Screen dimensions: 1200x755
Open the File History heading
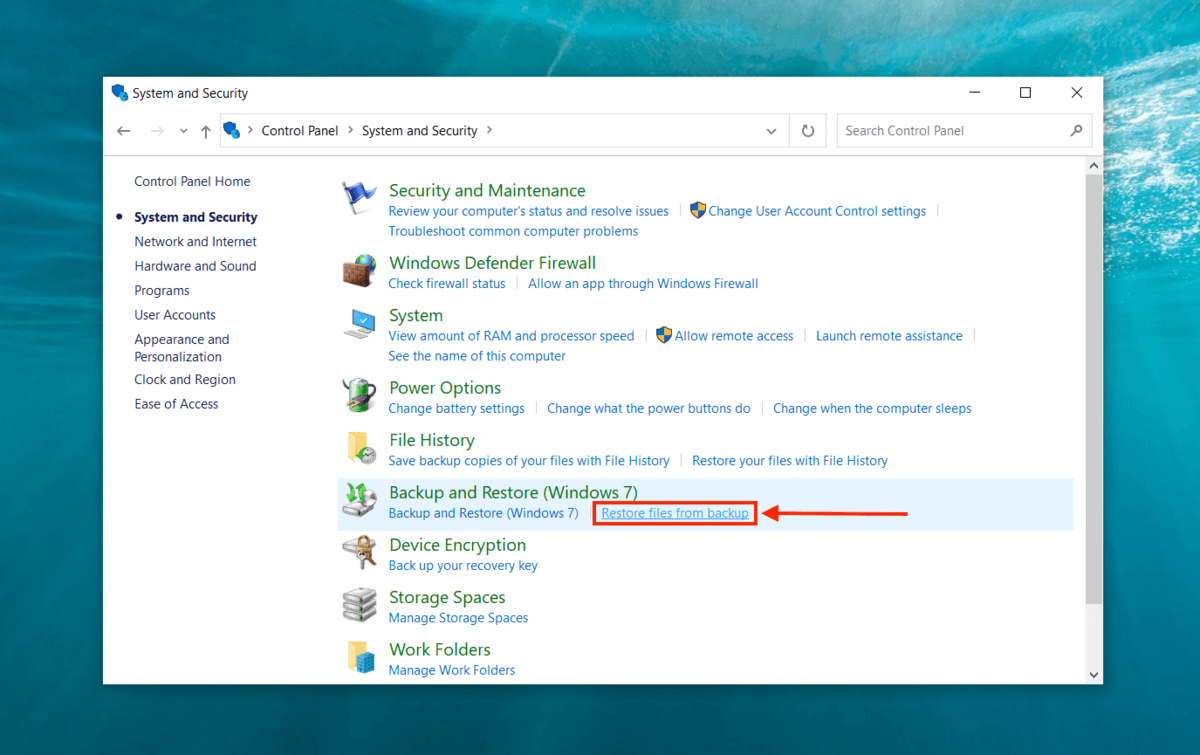coord(432,440)
